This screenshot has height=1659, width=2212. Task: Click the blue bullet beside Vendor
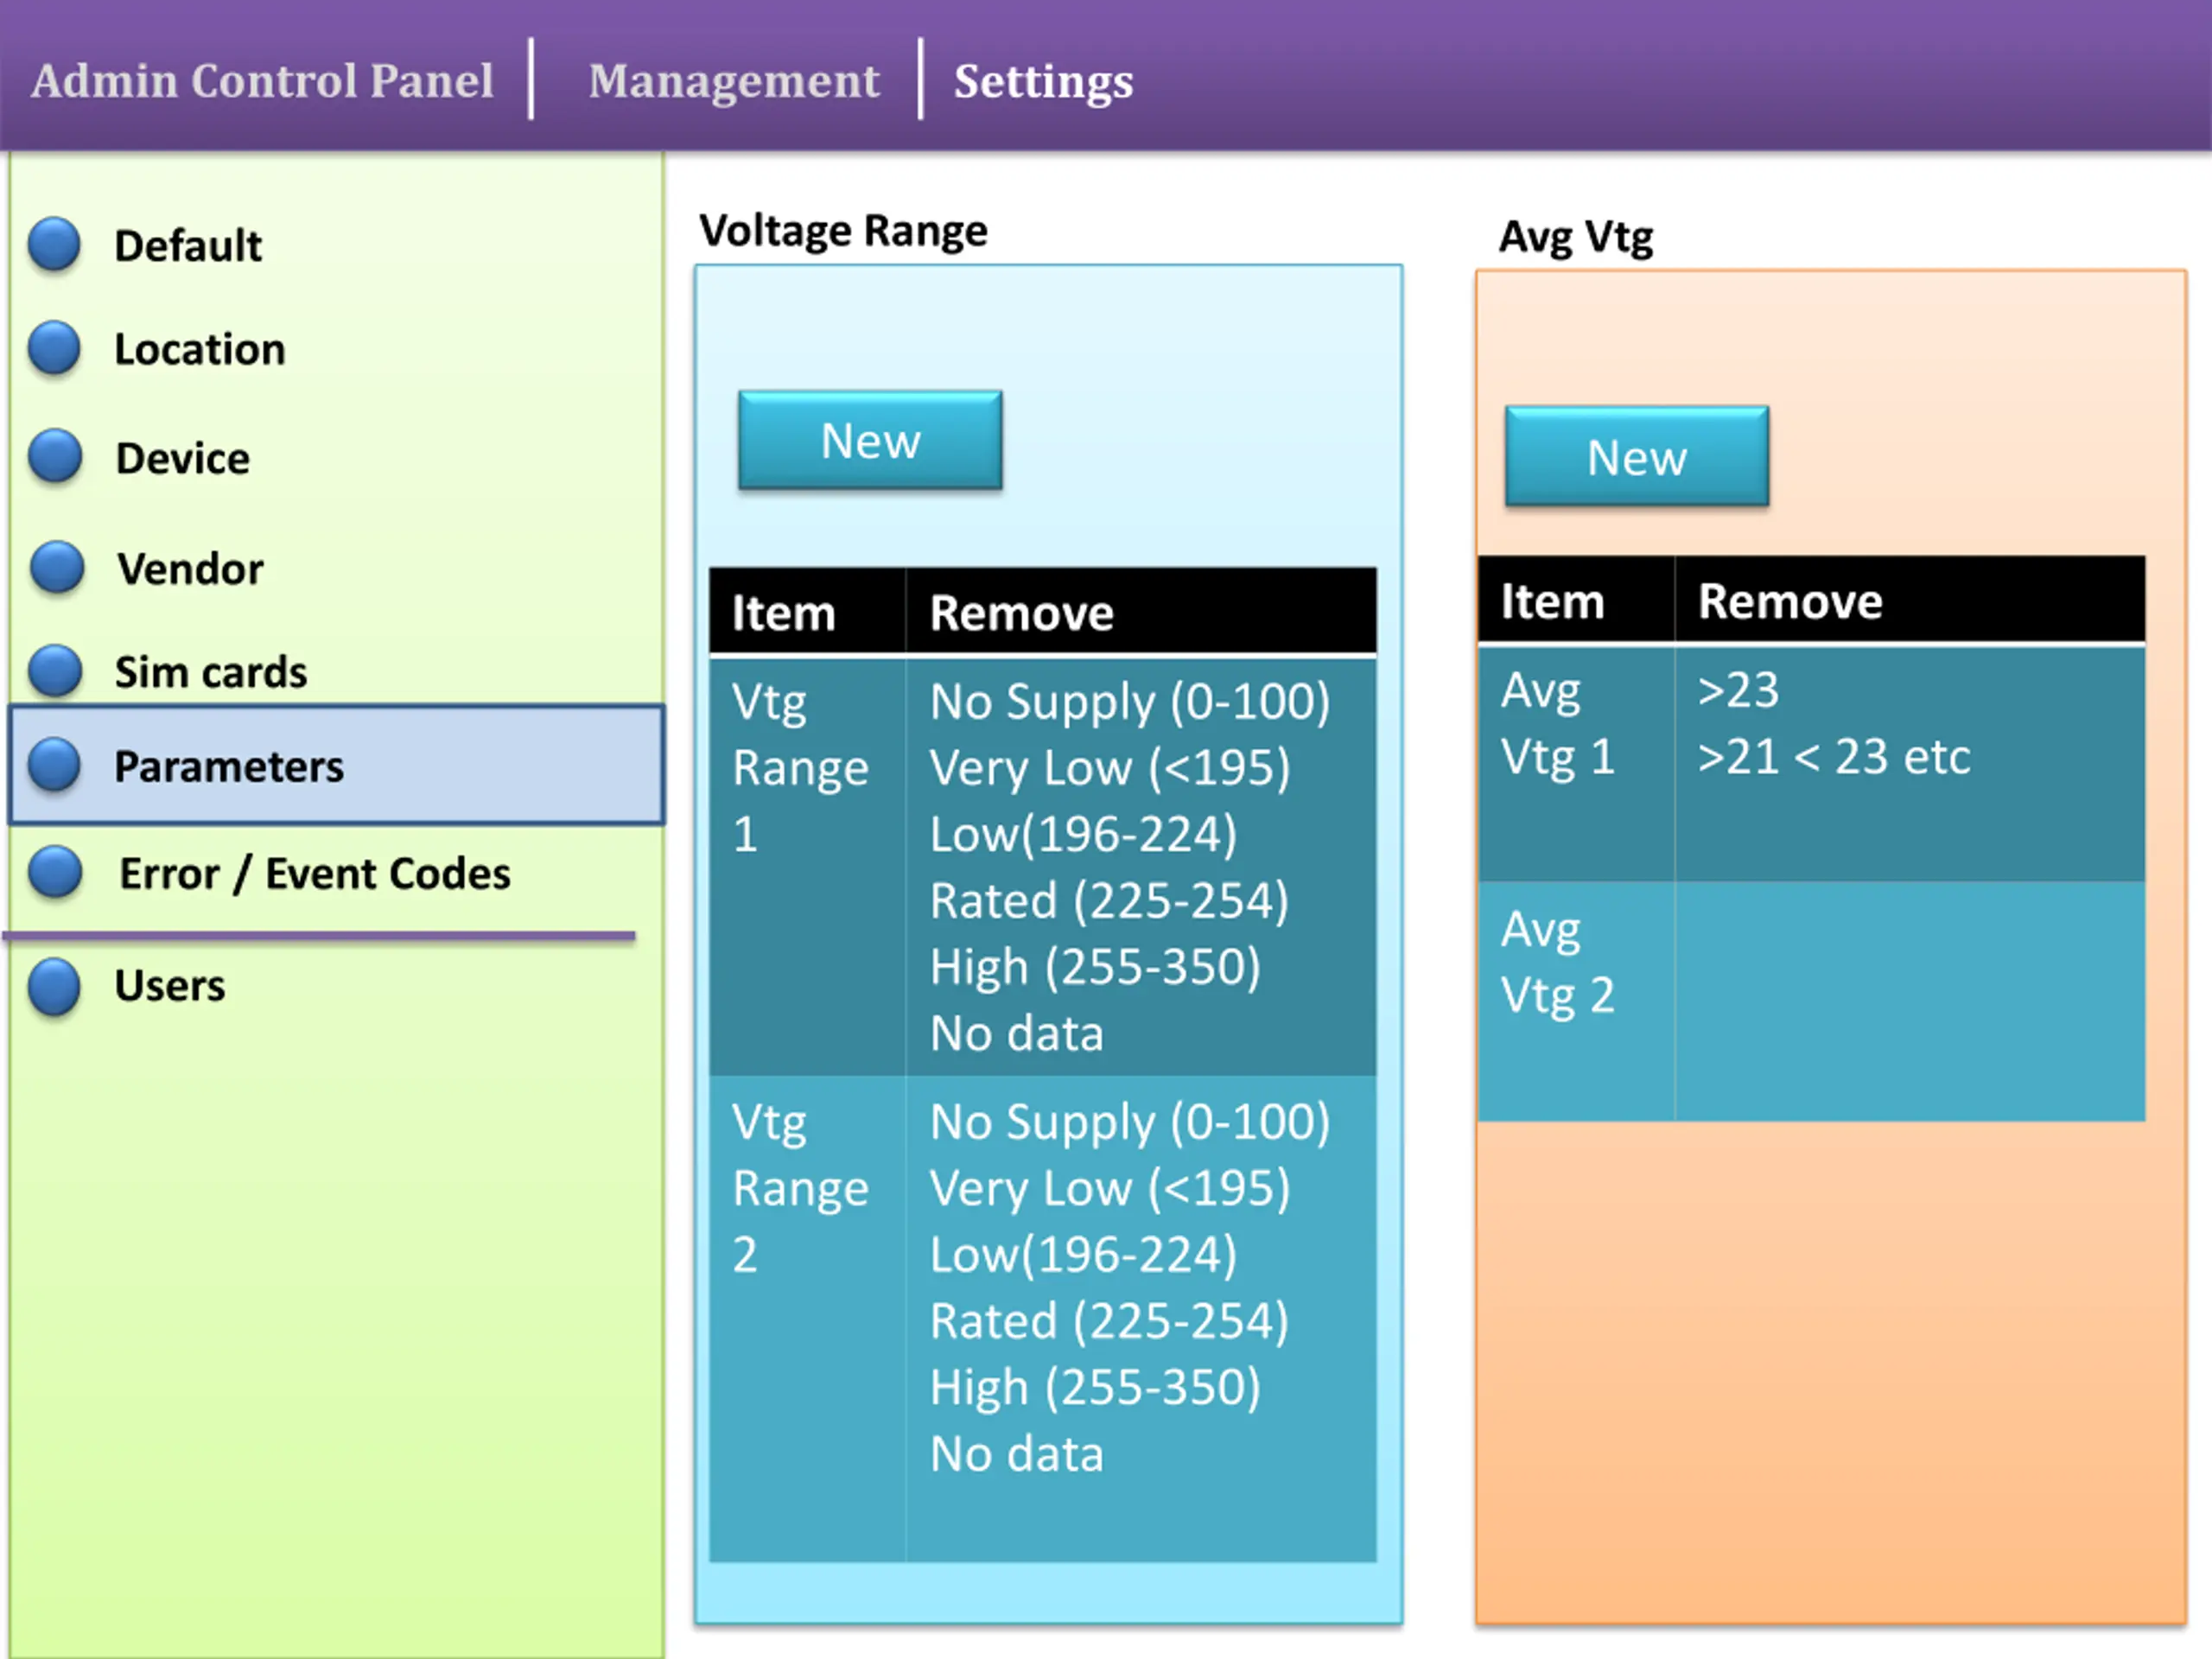coord(56,567)
